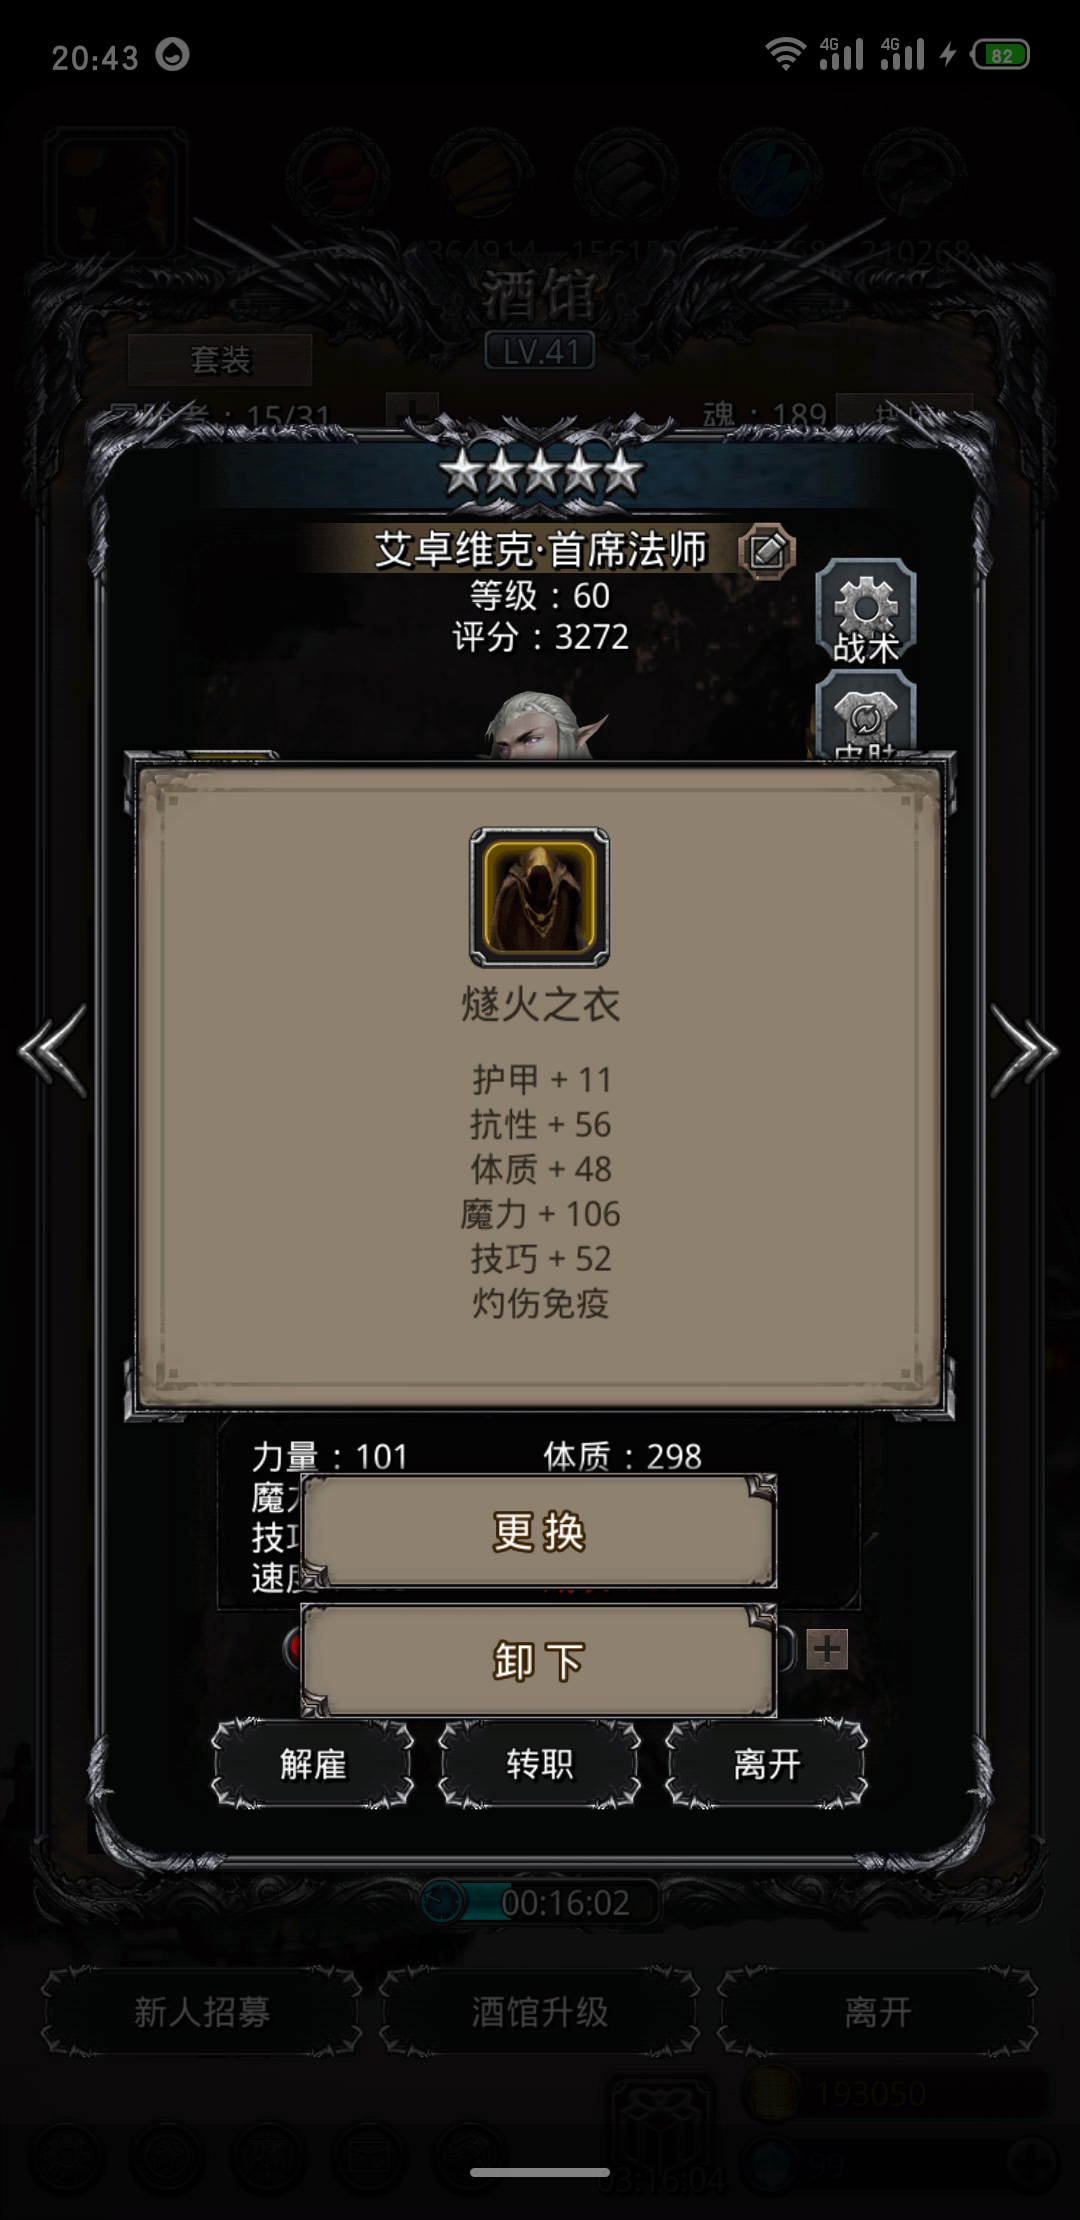
Task: Click the five-star rating row
Action: coord(541,471)
